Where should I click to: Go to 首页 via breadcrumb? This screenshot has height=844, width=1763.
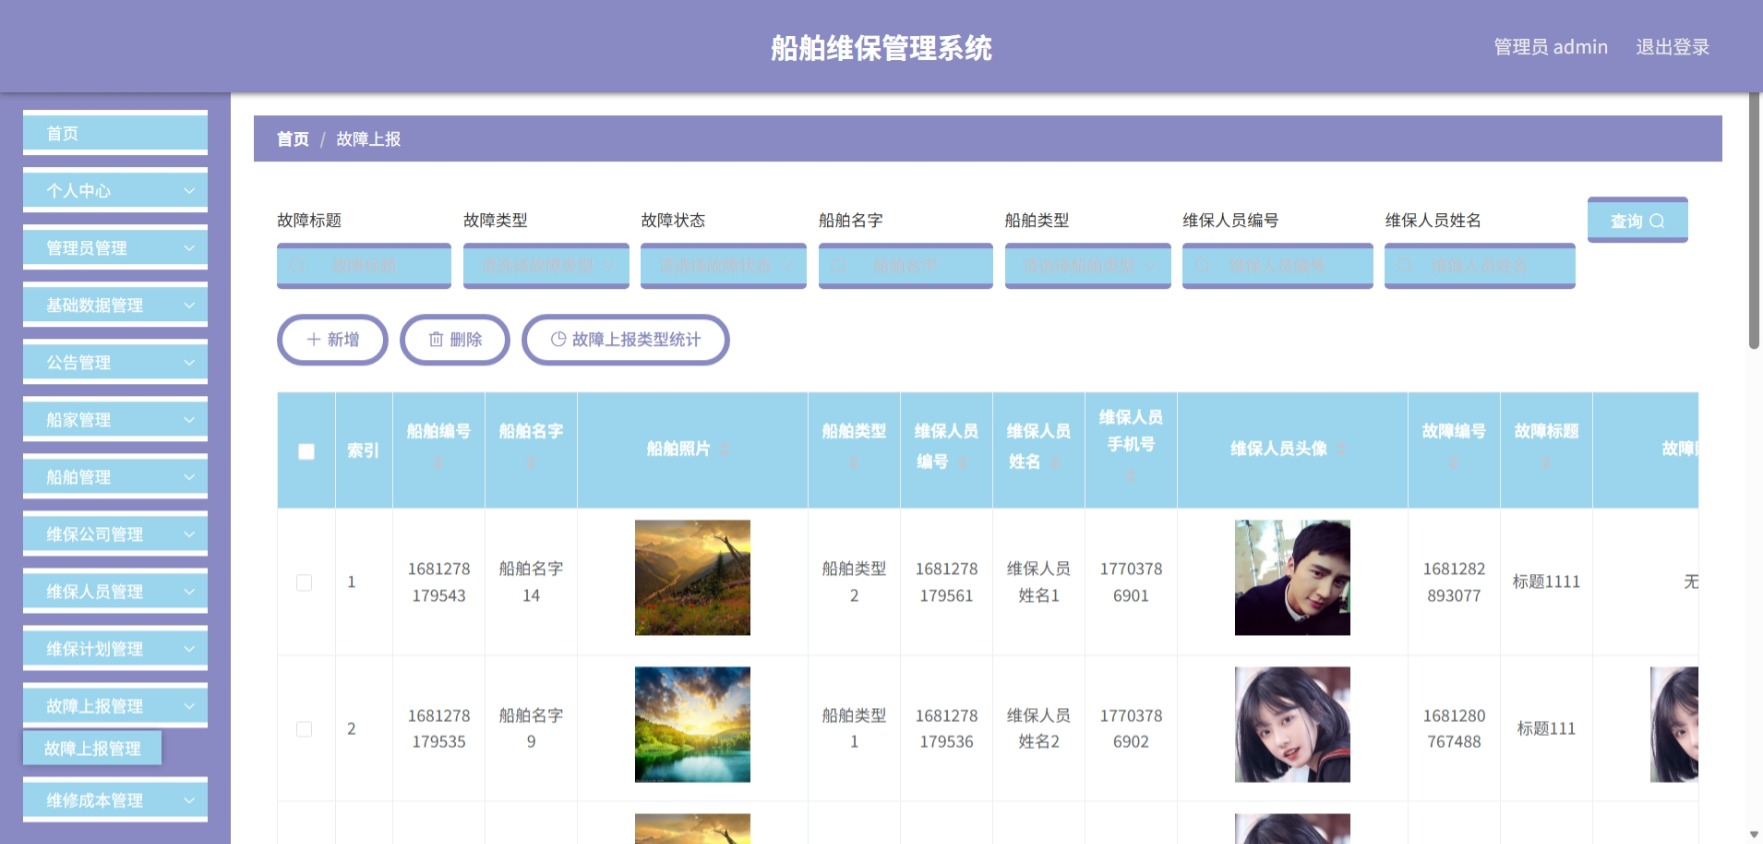click(293, 139)
